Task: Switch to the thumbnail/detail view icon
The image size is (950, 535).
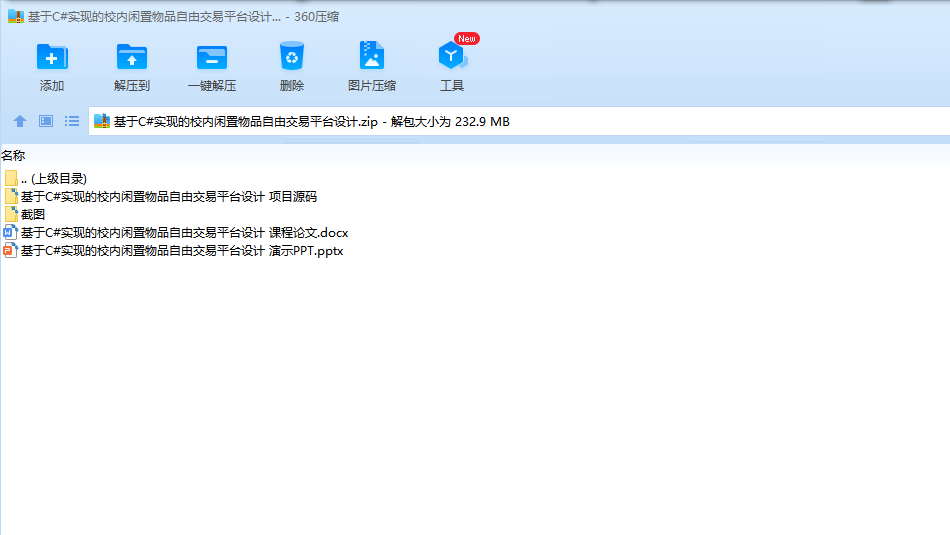Action: point(46,121)
